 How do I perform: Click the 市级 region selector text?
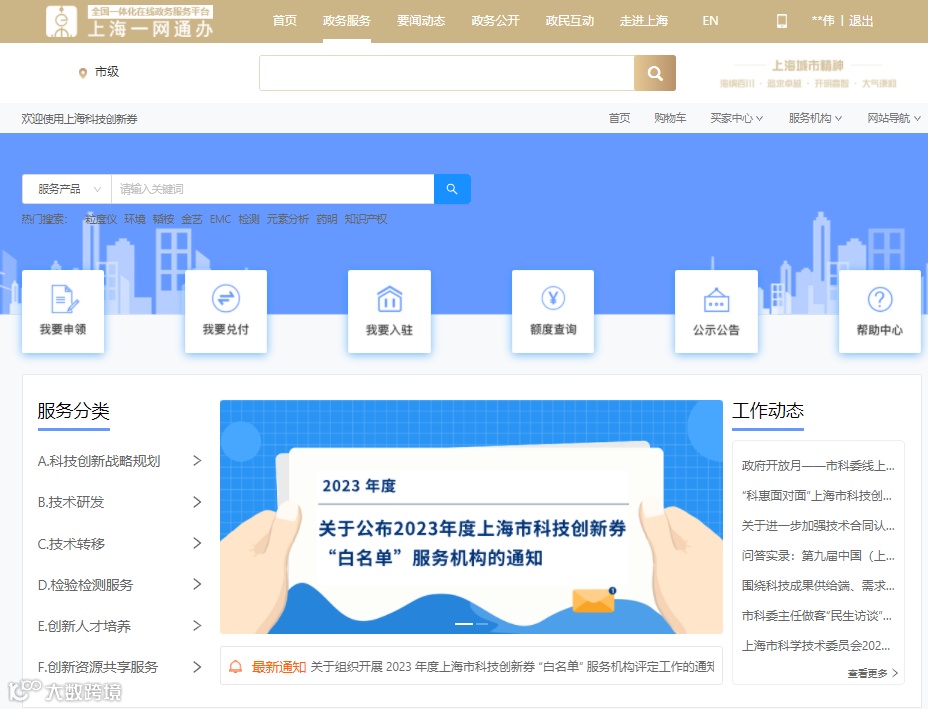click(x=107, y=72)
